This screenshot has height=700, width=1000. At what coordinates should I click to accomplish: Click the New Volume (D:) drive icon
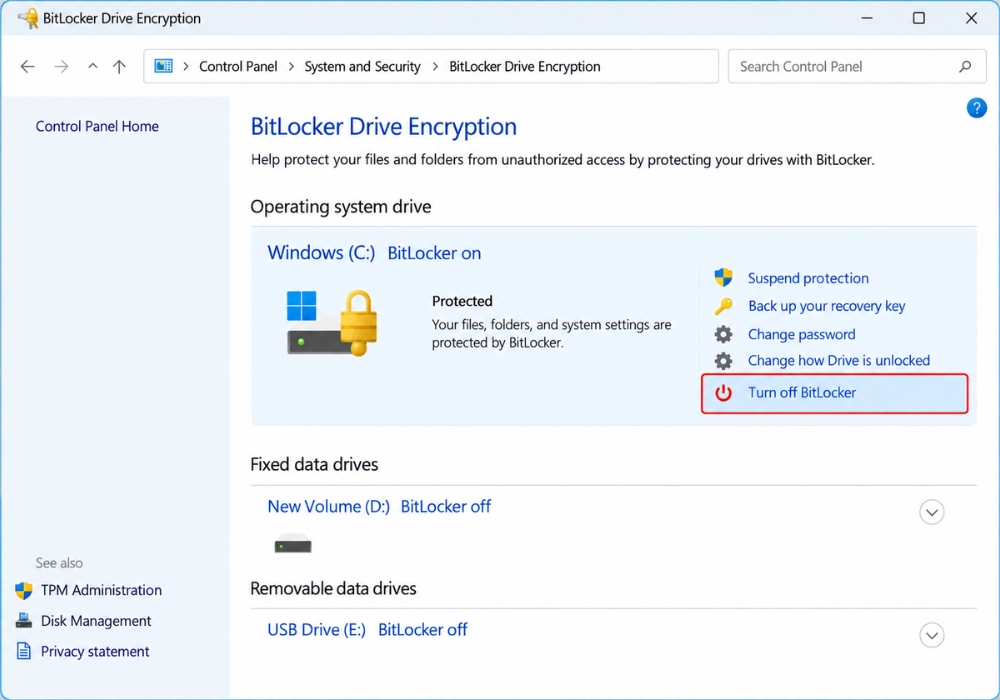293,544
